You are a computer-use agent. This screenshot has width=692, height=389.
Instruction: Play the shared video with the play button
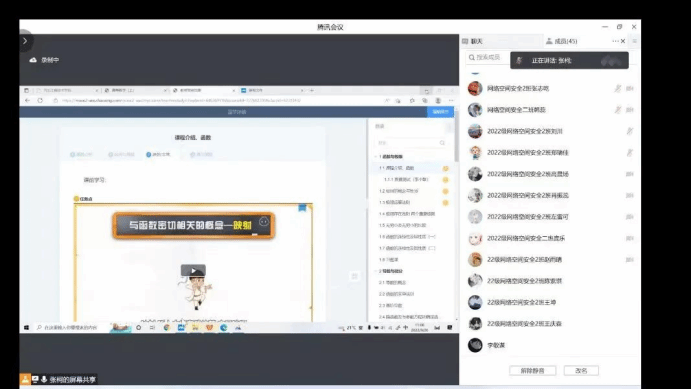[193, 270]
